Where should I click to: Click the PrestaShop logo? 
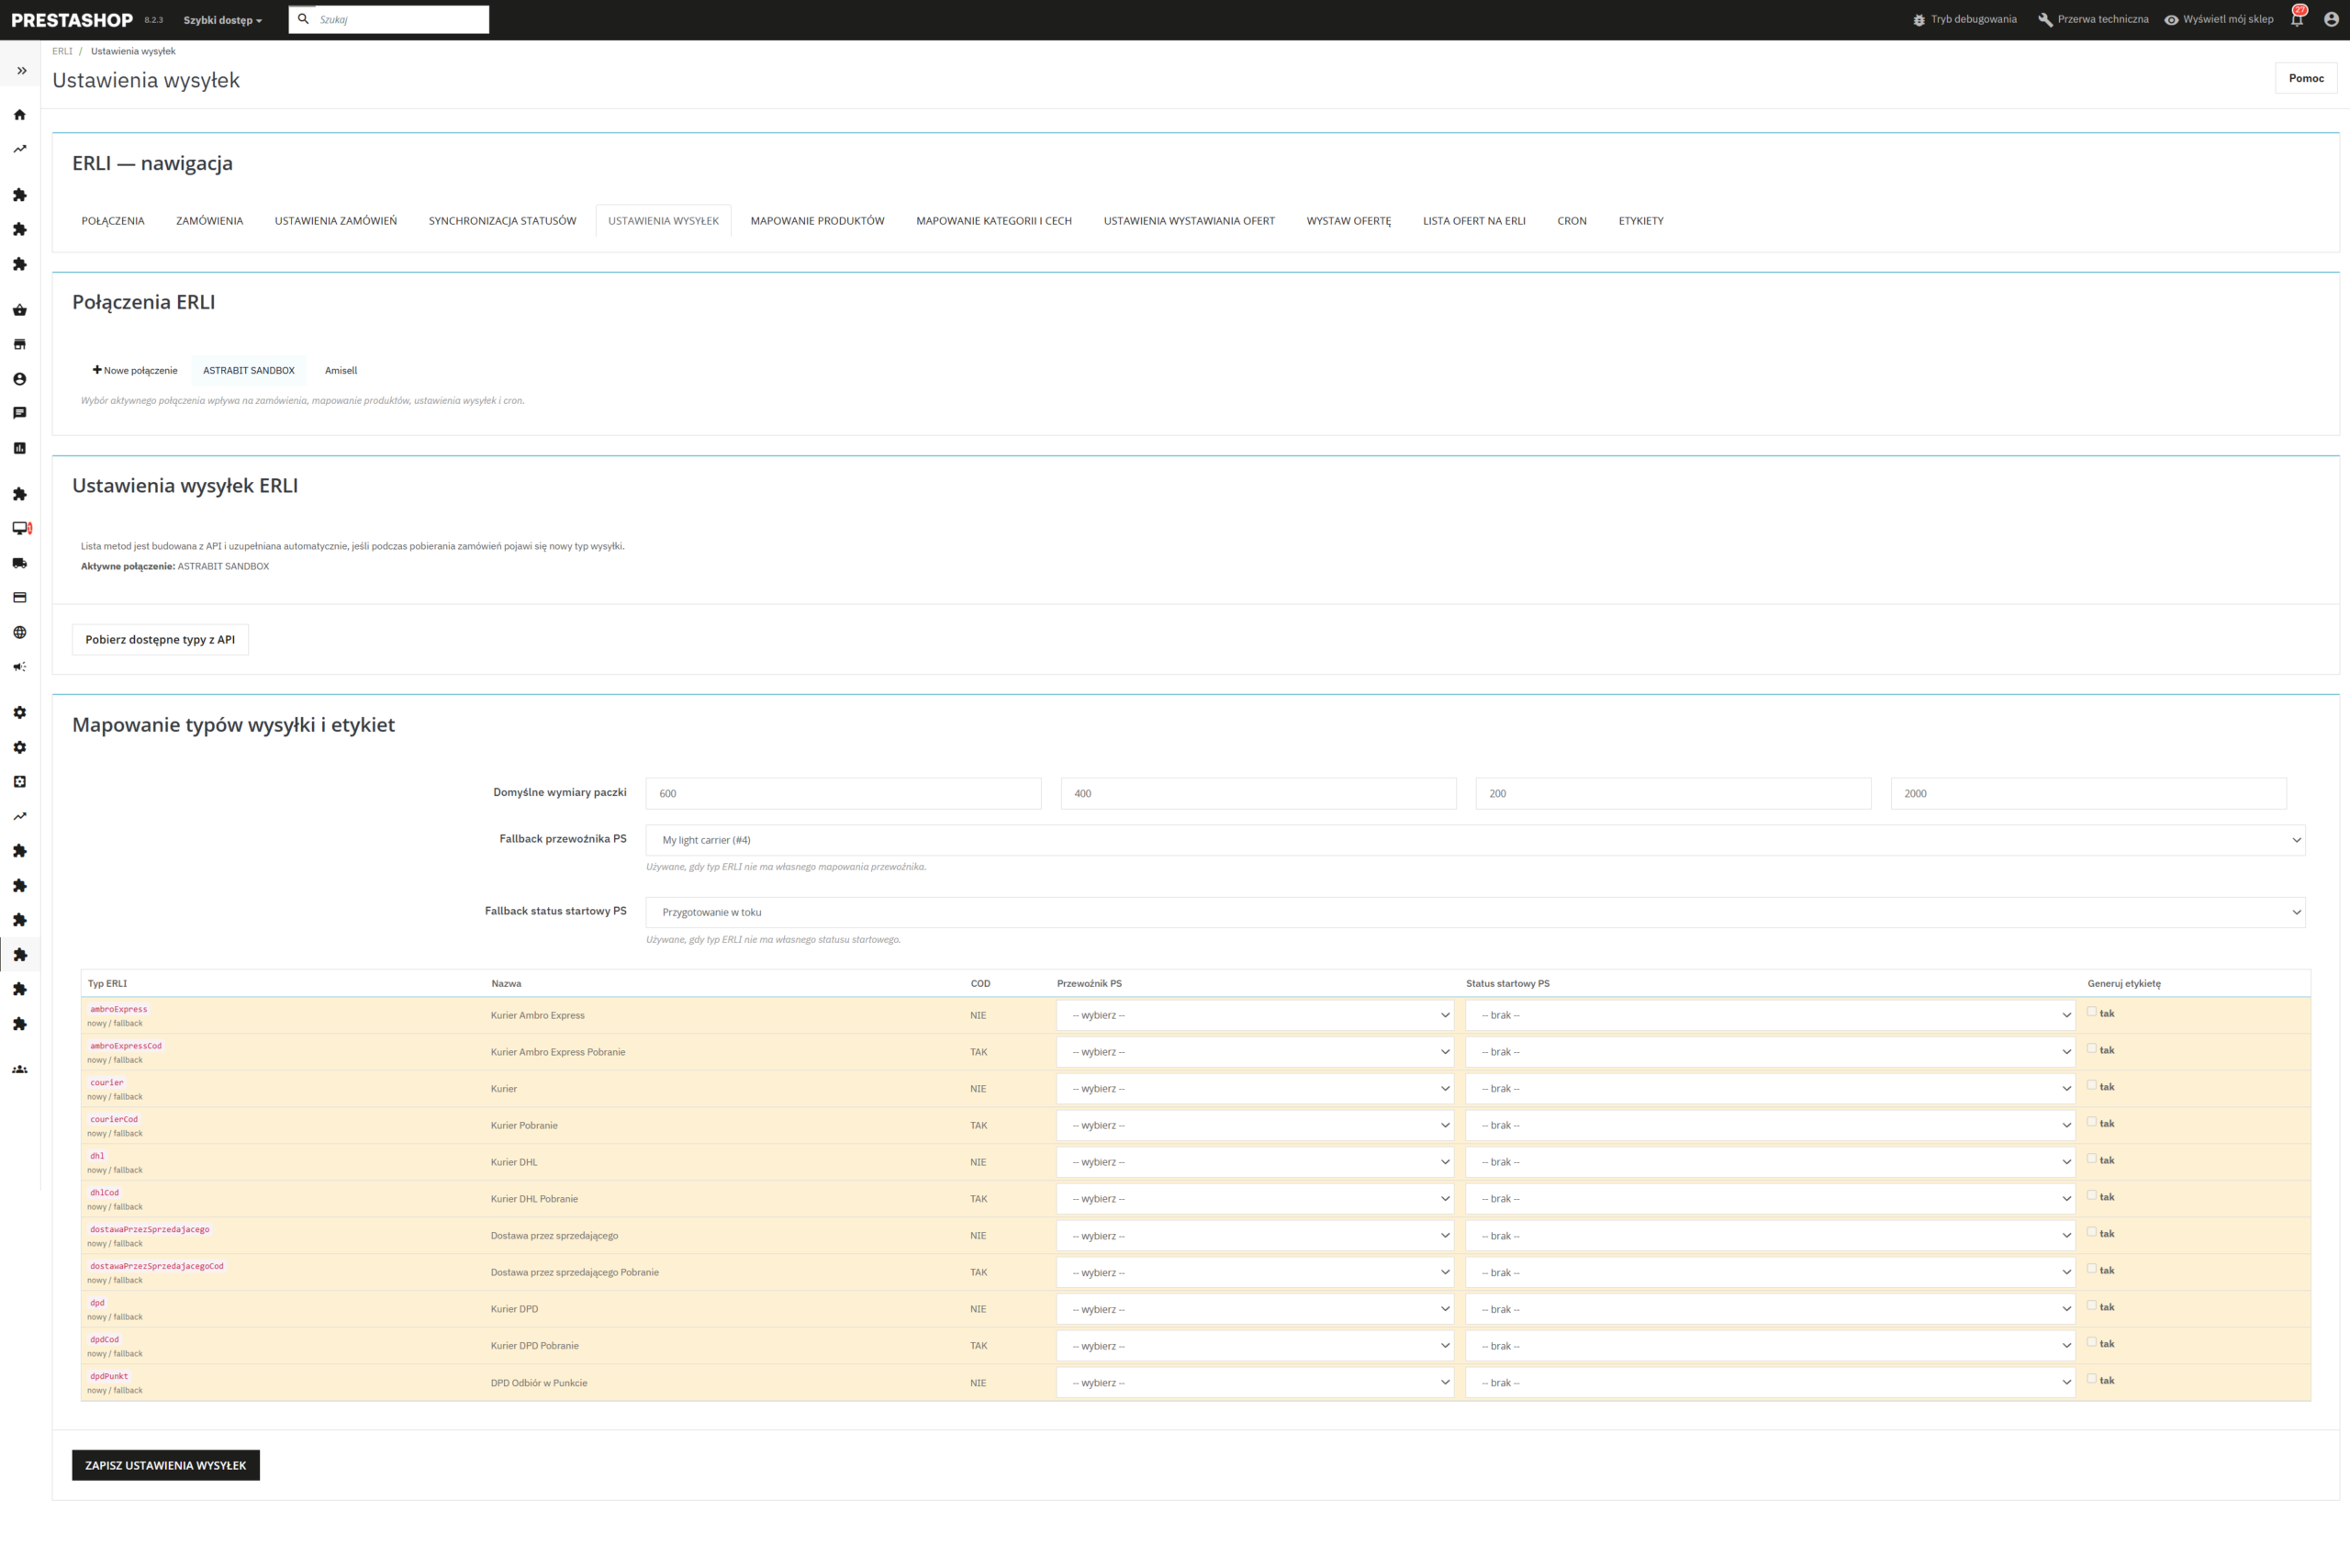(72, 20)
